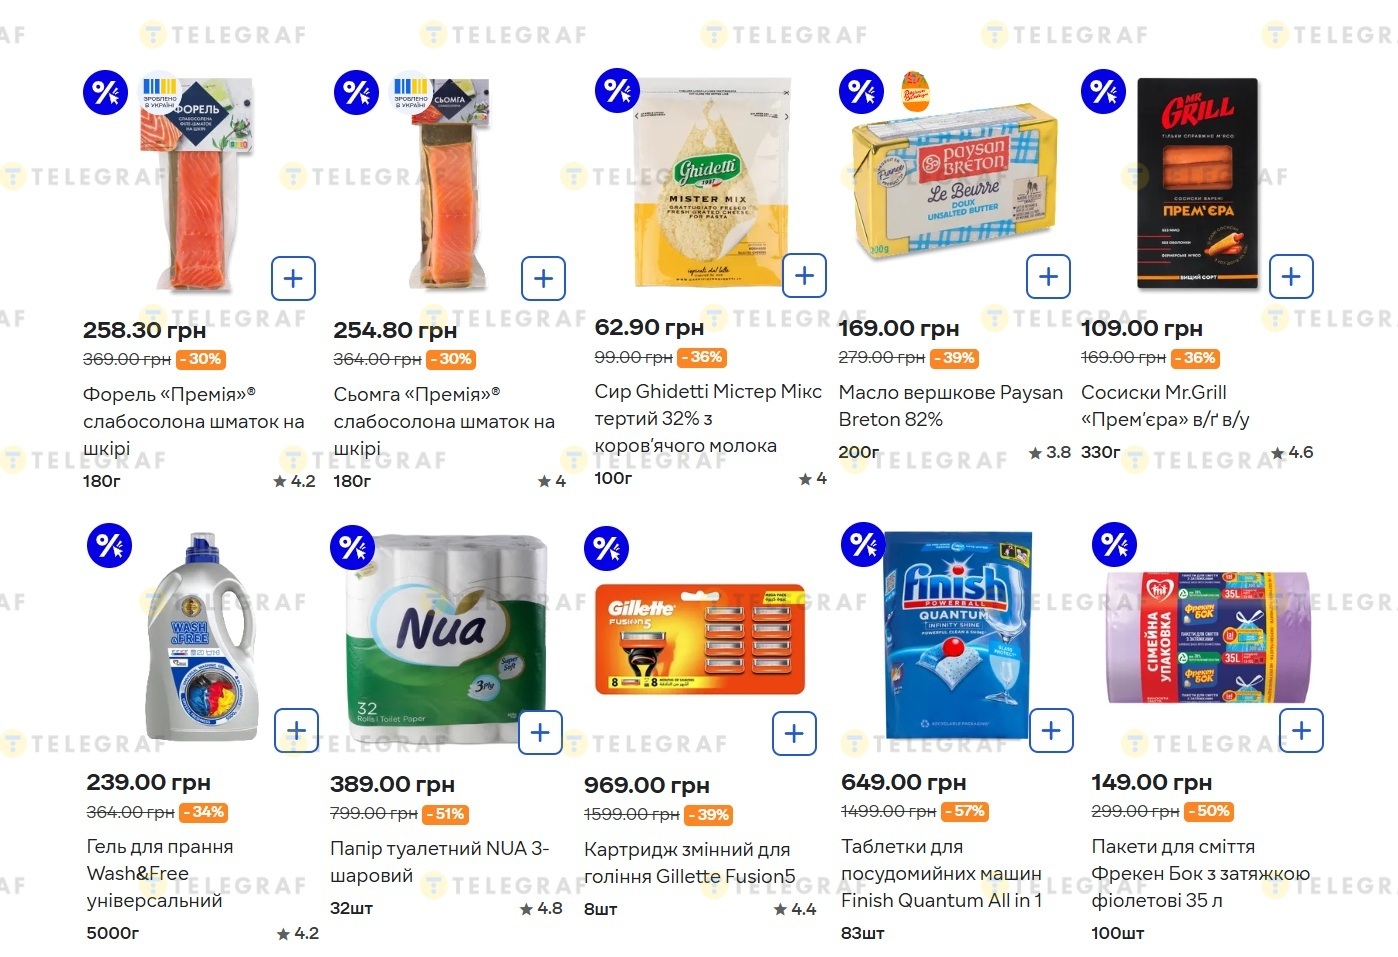Screen dimensions: 1398x957
Task: Add Paysan Breton butter to cart
Action: 1048,276
